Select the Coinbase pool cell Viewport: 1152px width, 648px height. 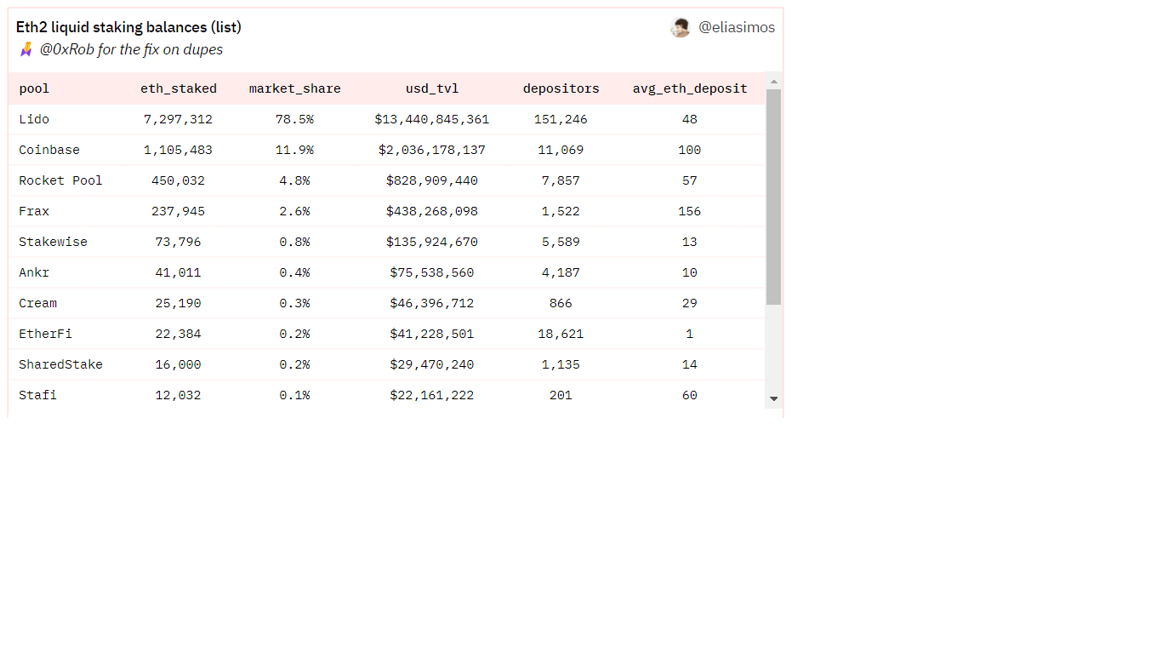click(x=49, y=151)
